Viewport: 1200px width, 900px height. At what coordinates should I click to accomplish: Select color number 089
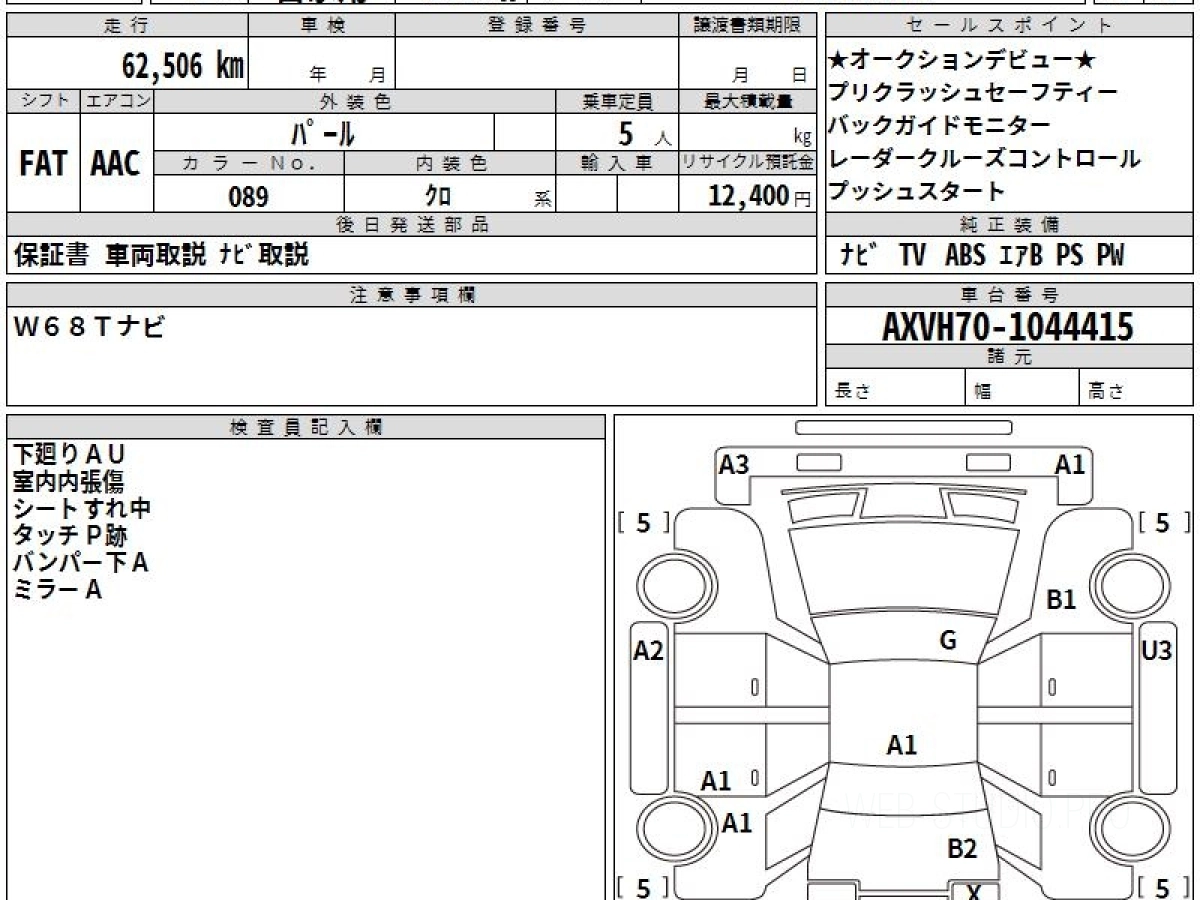249,196
